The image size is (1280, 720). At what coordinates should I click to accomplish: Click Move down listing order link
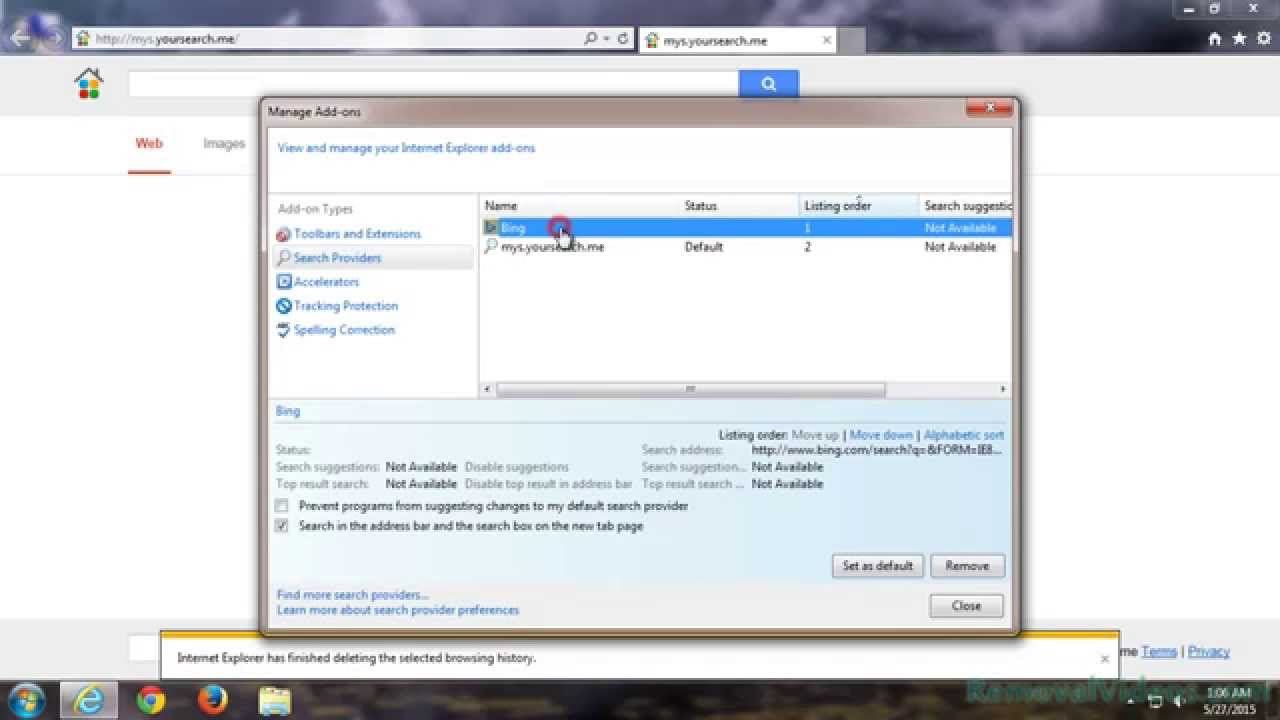(x=881, y=435)
